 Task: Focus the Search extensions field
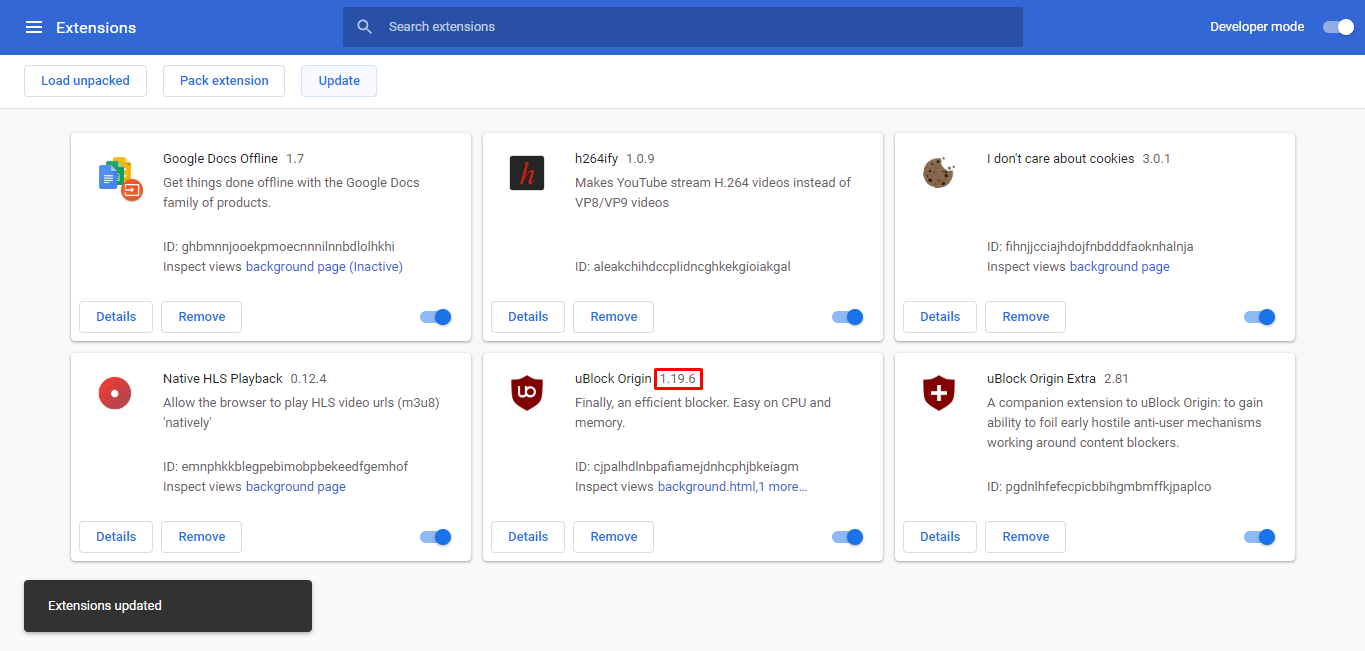tap(683, 27)
